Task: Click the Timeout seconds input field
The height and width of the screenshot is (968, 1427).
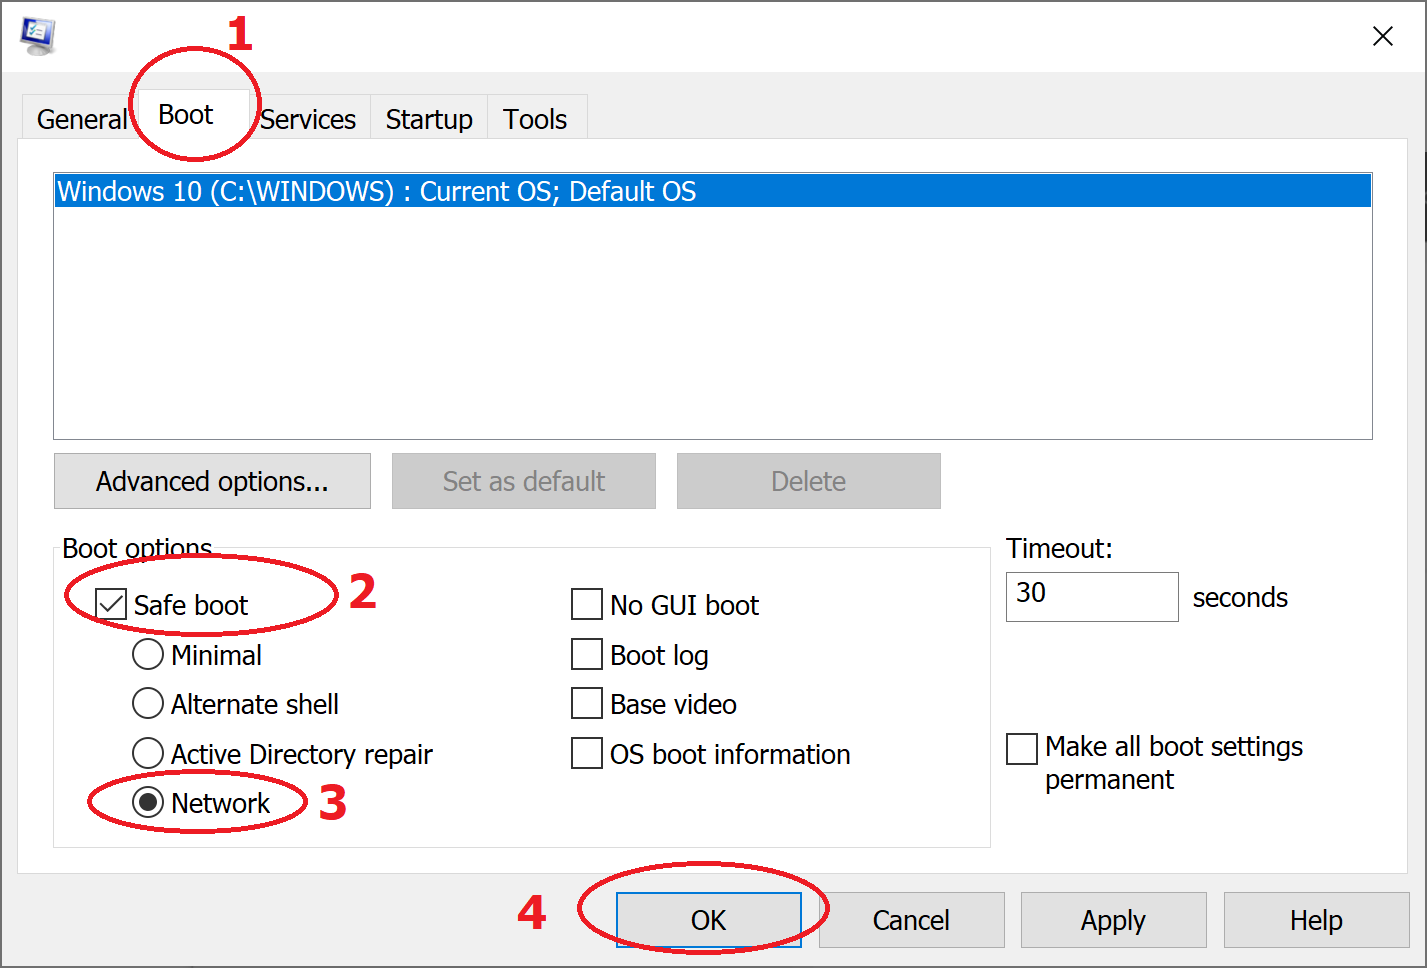Action: [1092, 597]
